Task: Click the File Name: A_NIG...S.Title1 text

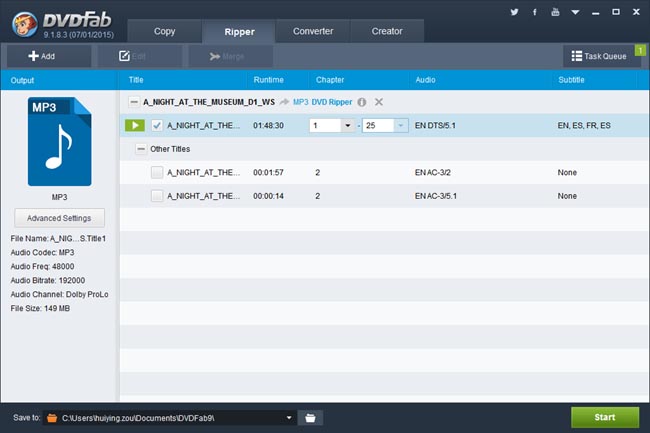Action: 58,238
